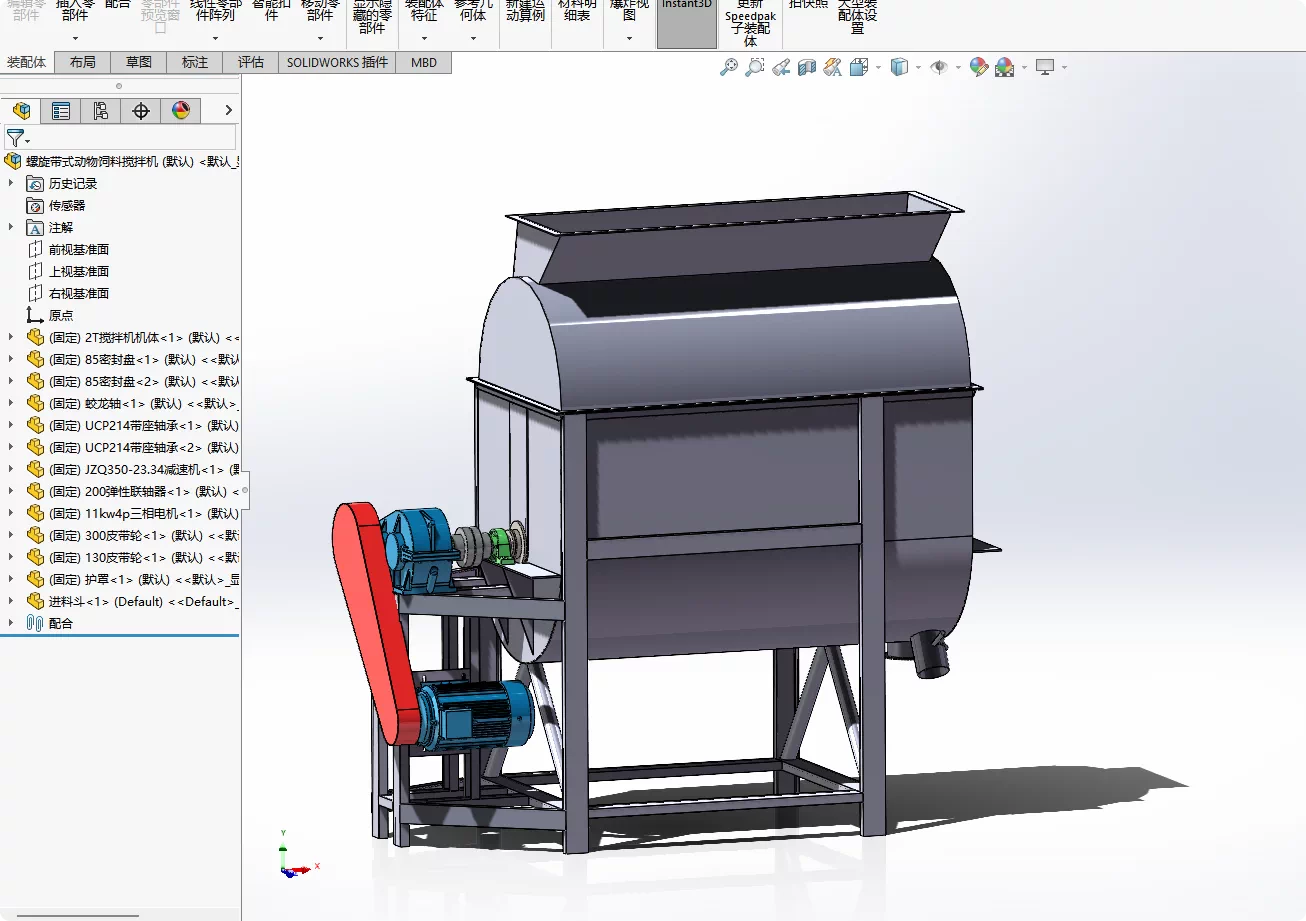Open the DimXpertManager crosshair tab
Viewport: 1306px width, 921px height.
tap(141, 111)
